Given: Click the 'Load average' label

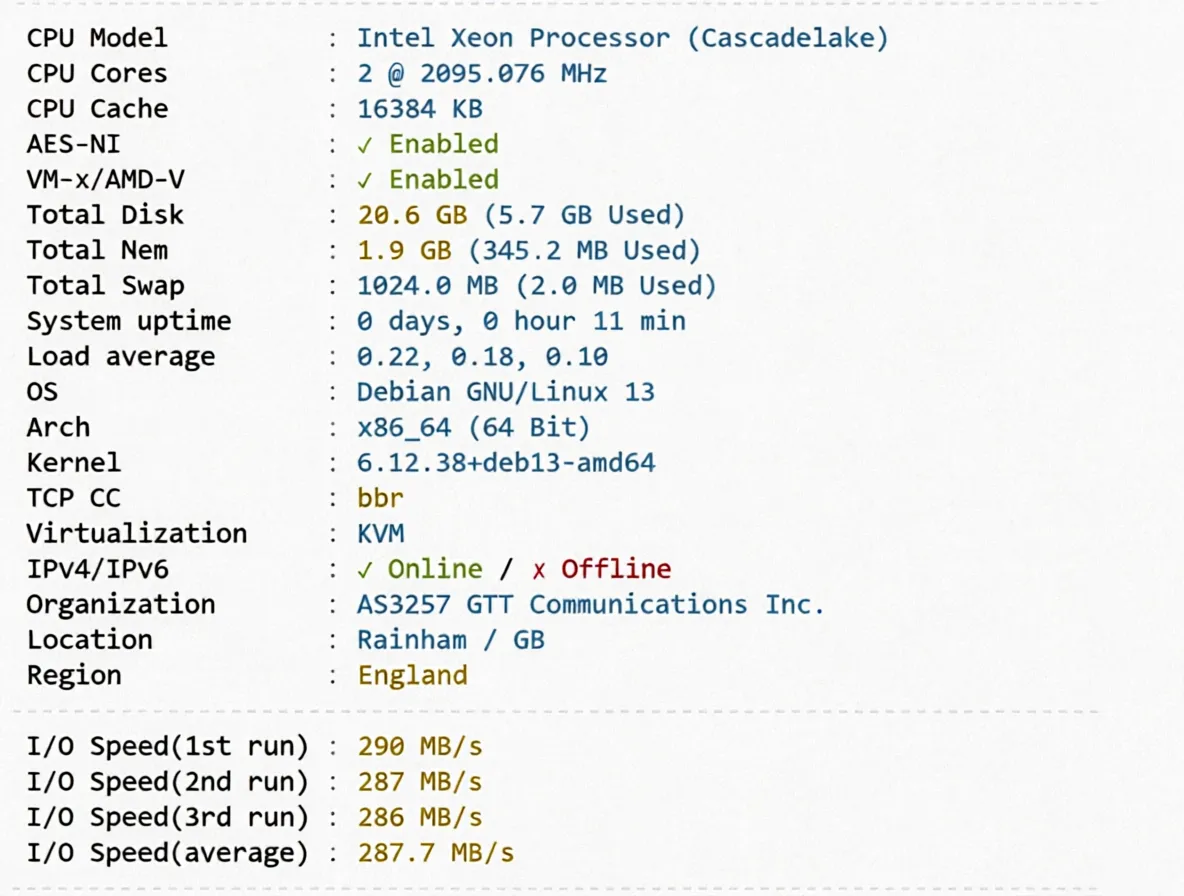Looking at the screenshot, I should [x=121, y=356].
